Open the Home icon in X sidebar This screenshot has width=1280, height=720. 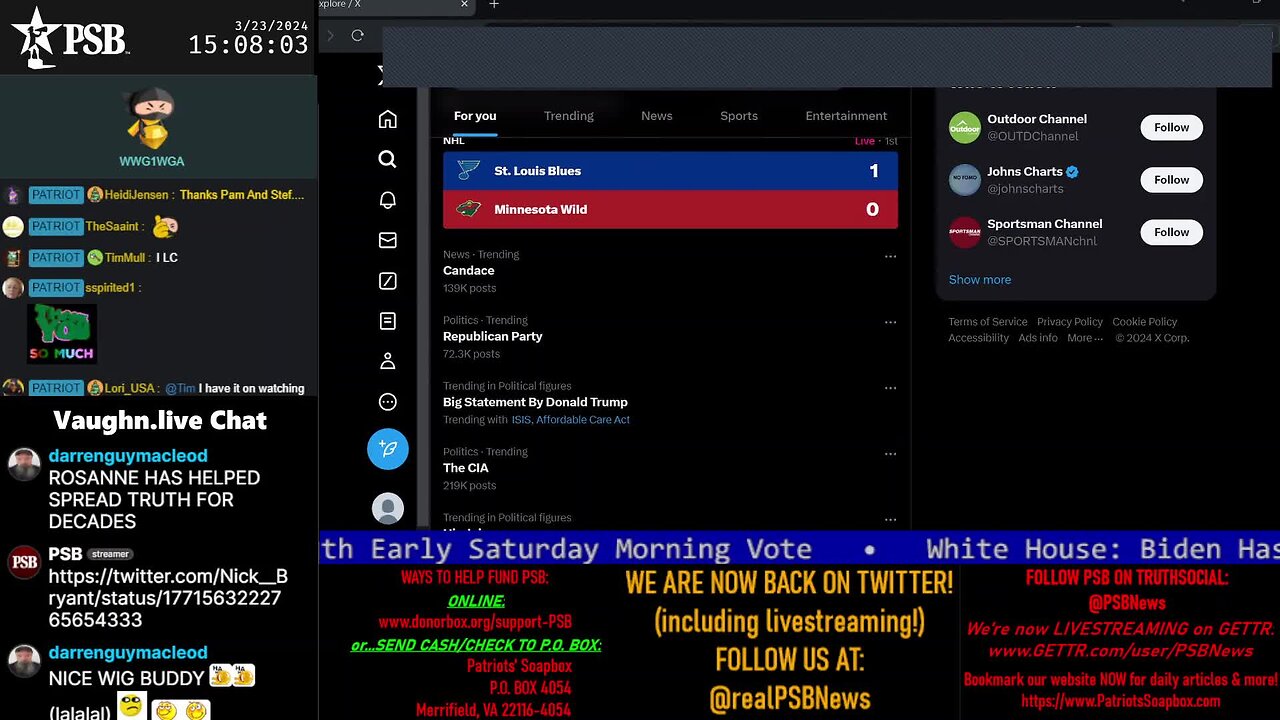click(388, 120)
